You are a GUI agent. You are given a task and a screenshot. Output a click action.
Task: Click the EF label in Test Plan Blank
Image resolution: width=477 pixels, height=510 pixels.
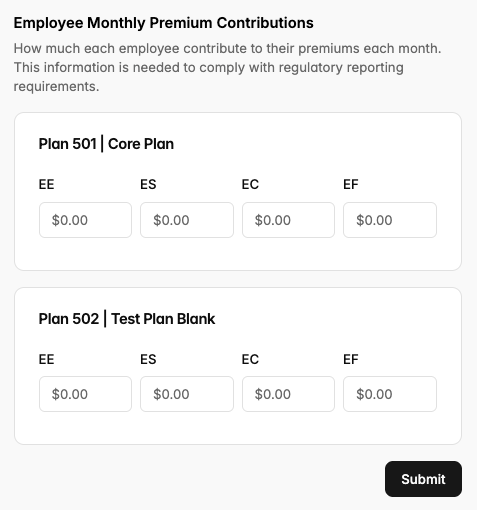click(351, 359)
